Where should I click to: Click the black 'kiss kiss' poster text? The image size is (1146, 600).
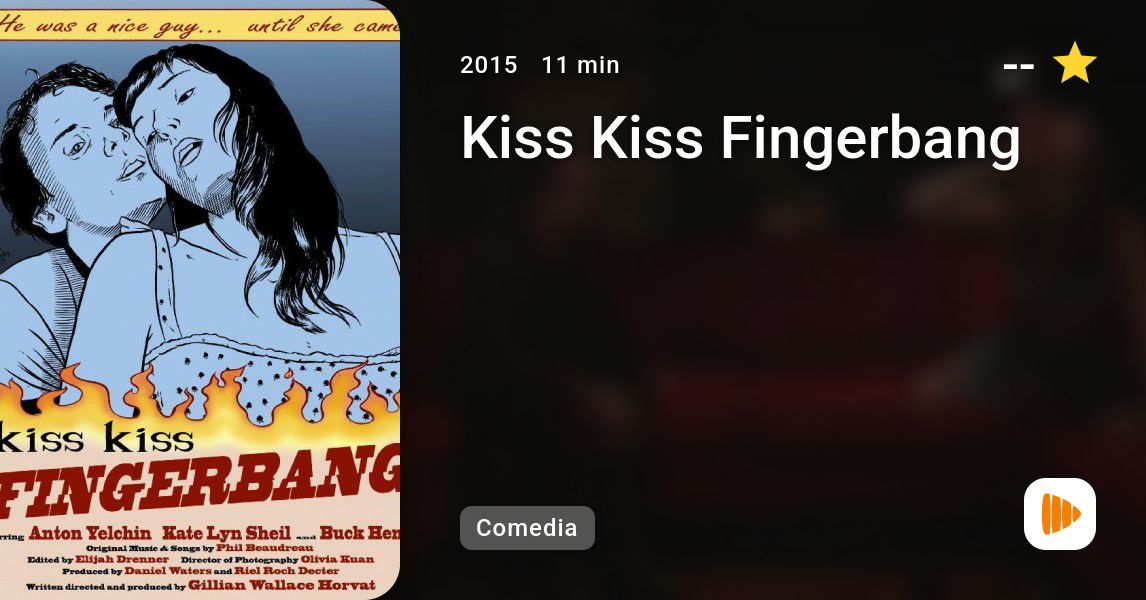[x=97, y=438]
